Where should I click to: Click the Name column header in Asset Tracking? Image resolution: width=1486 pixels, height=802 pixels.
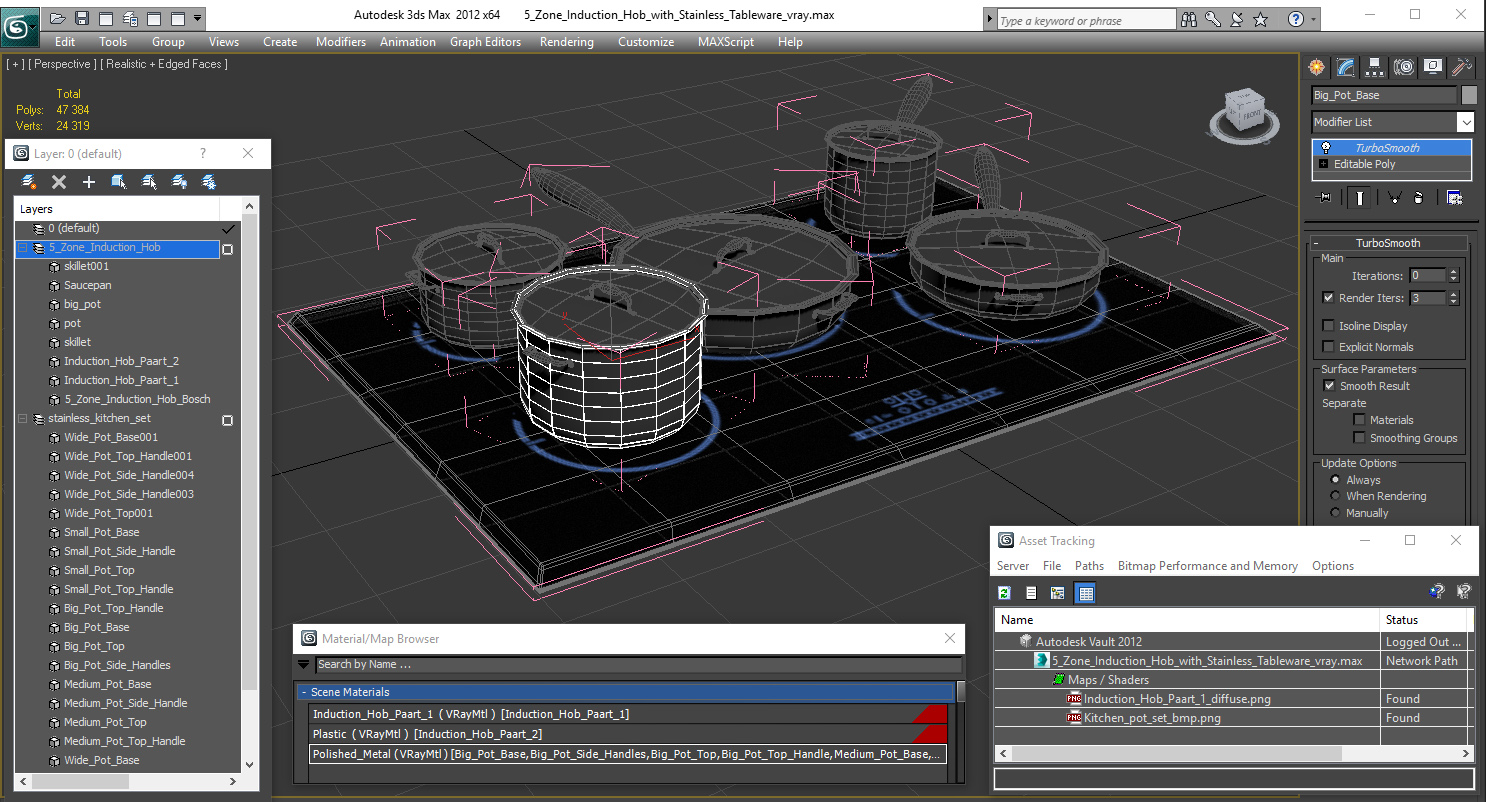click(x=1187, y=620)
